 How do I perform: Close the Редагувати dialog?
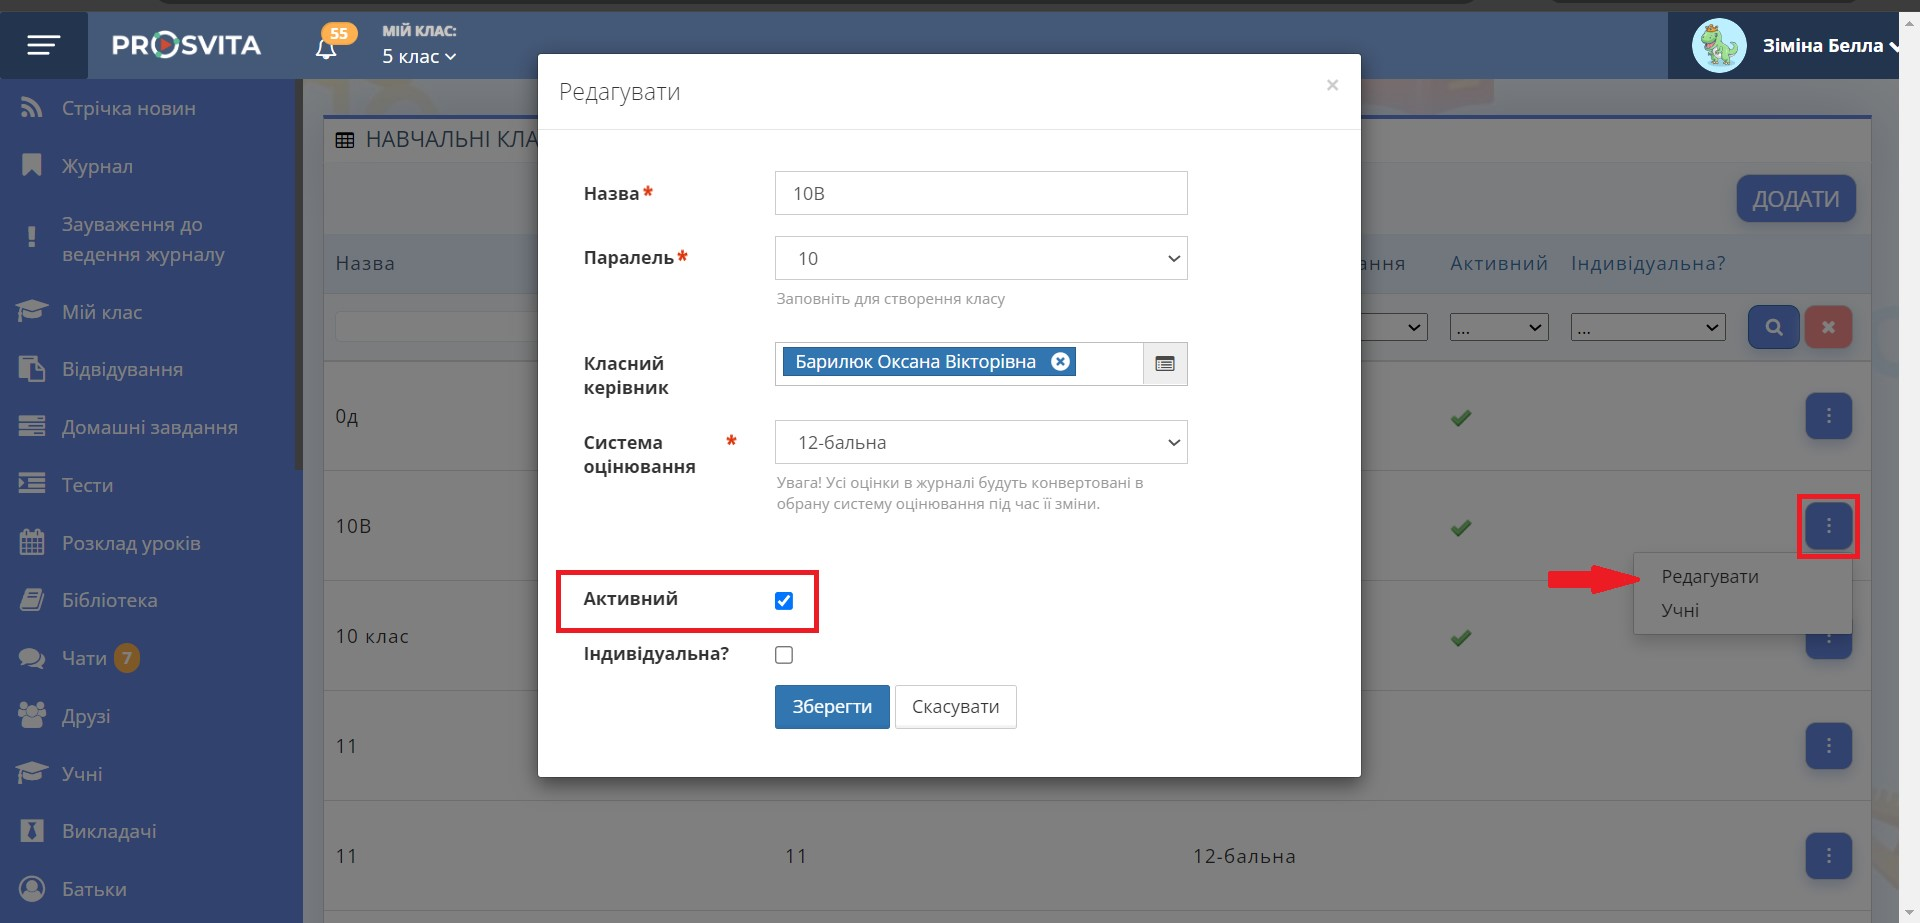1332,86
